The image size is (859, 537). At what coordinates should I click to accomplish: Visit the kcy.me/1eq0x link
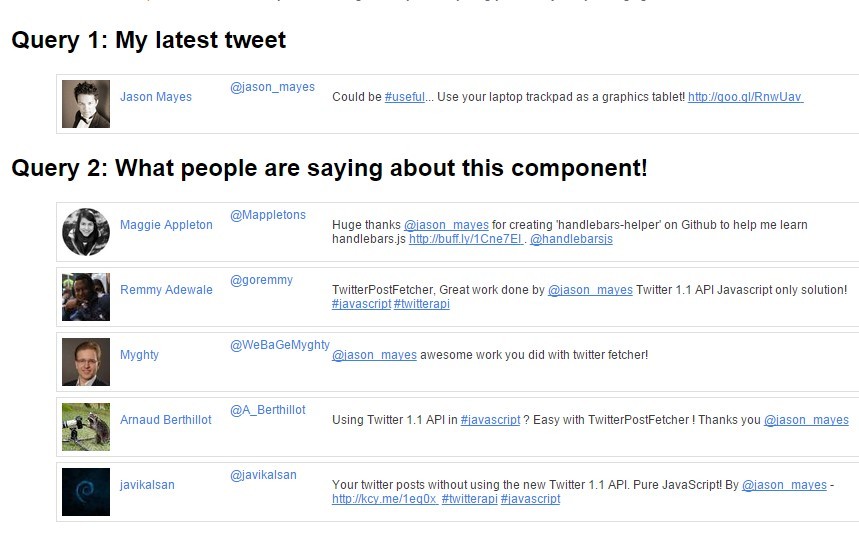pyautogui.click(x=385, y=499)
